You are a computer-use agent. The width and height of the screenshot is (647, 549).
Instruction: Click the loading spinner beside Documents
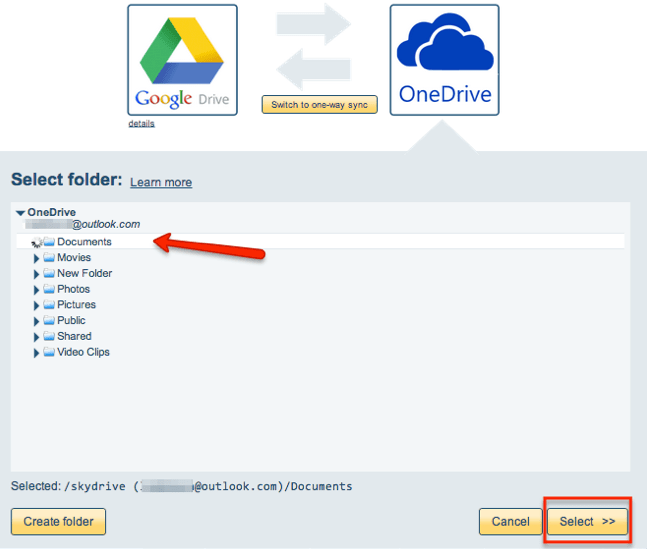(37, 242)
